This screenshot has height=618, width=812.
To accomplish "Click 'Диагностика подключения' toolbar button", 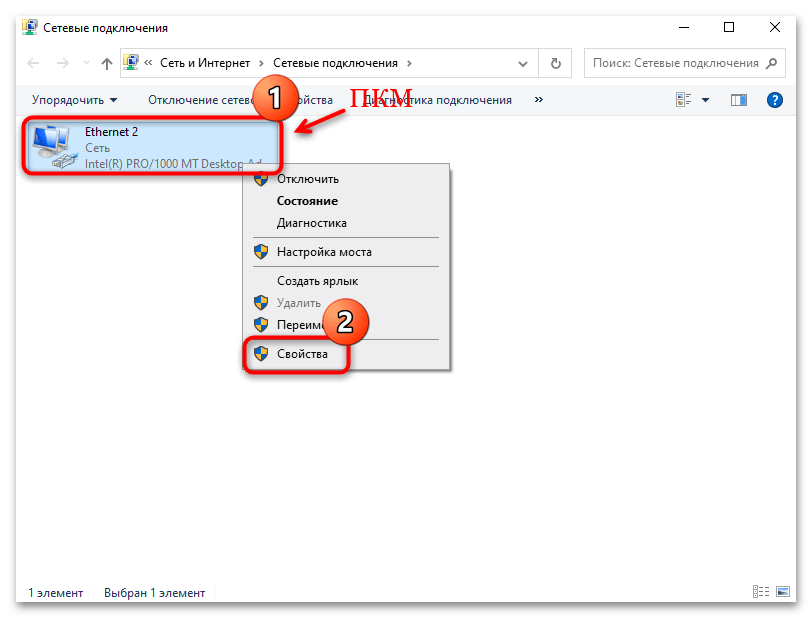I will pos(438,100).
